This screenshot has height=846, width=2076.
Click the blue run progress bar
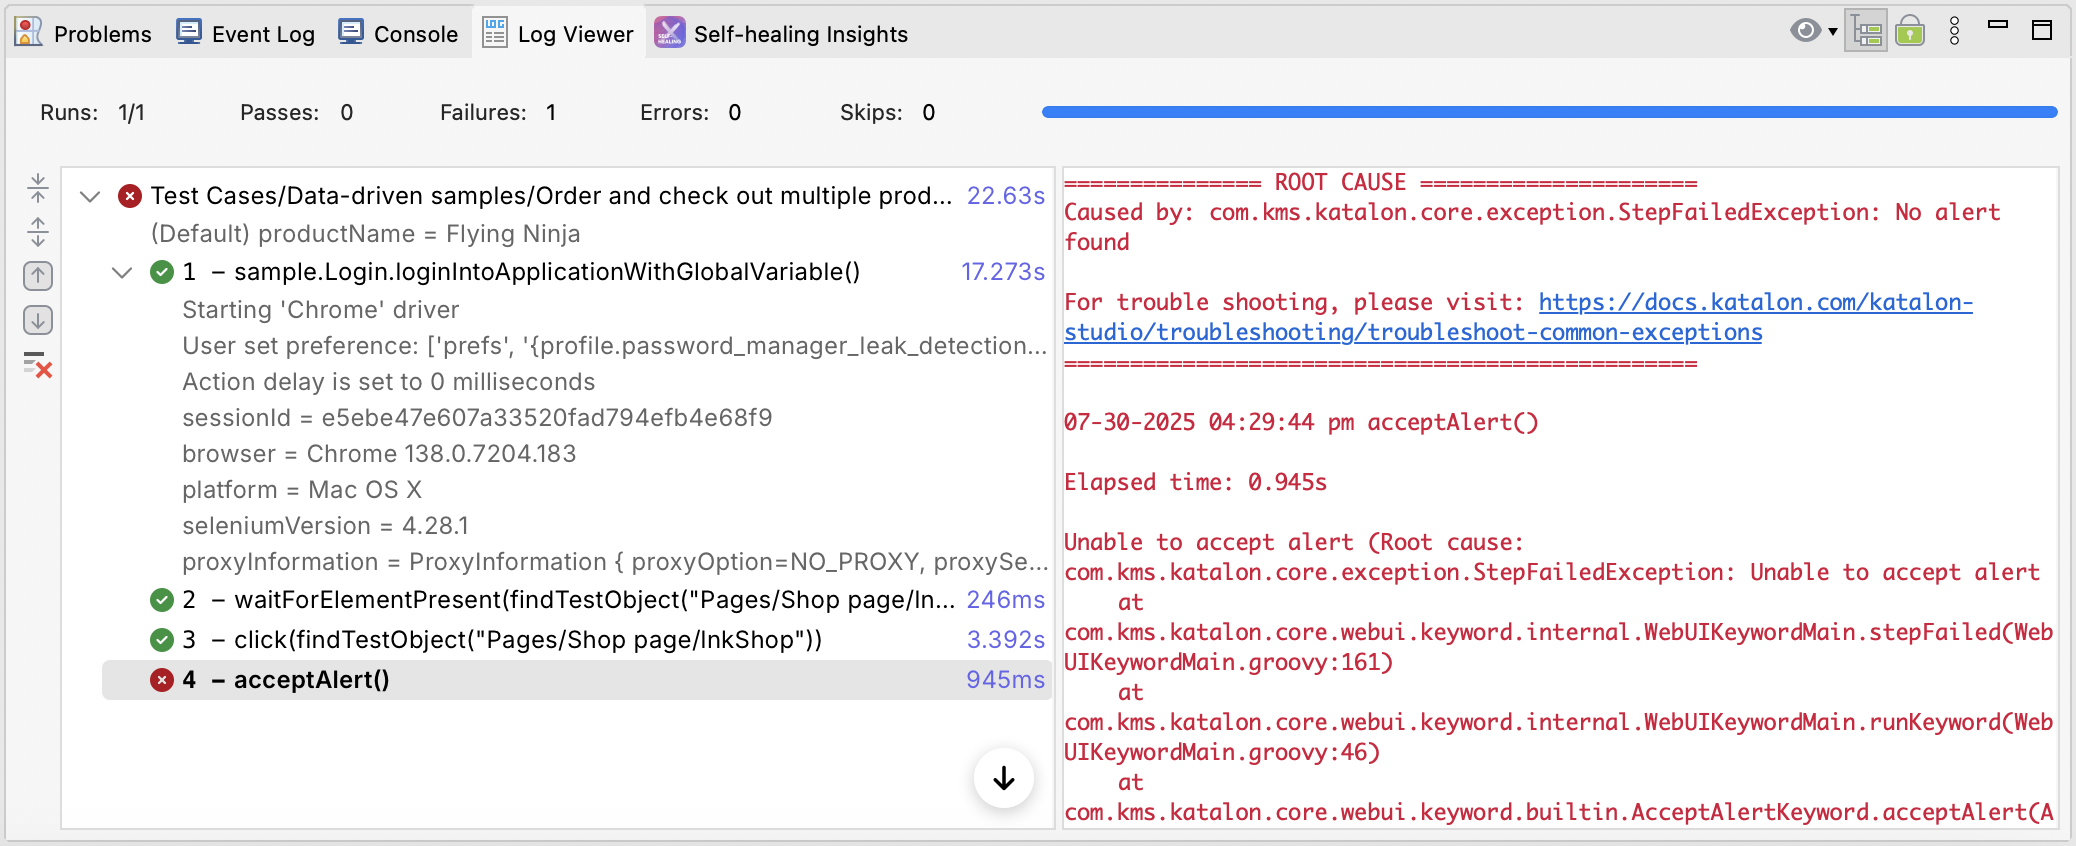coord(1549,112)
